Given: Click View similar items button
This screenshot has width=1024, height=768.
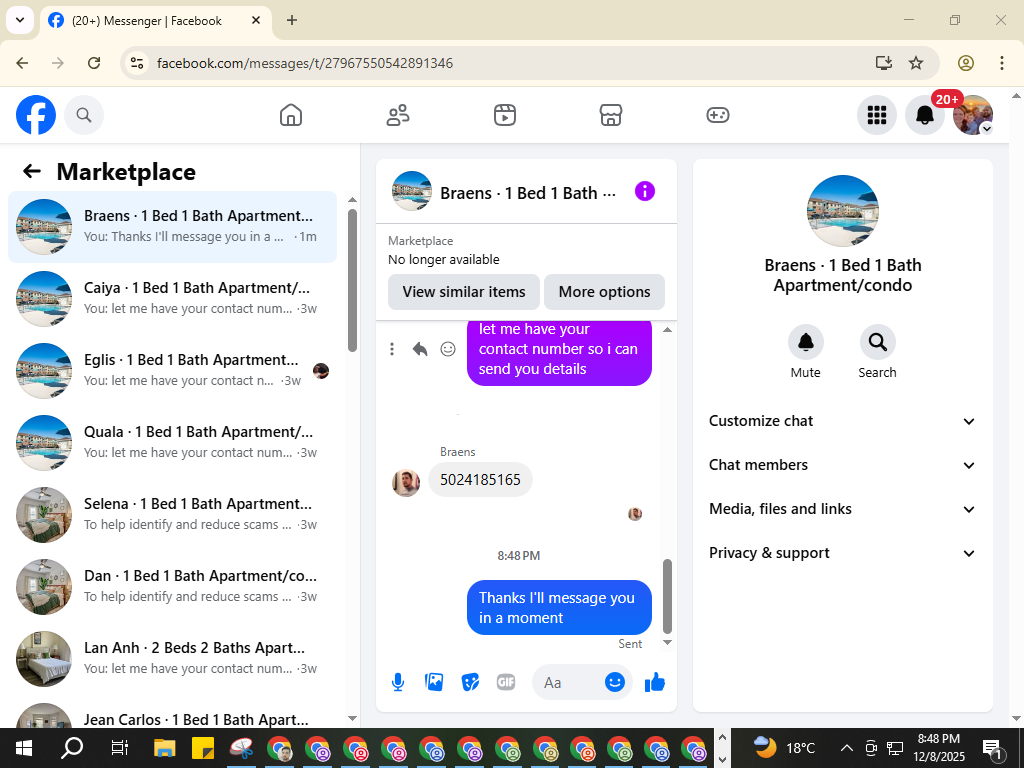Looking at the screenshot, I should click(x=464, y=292).
